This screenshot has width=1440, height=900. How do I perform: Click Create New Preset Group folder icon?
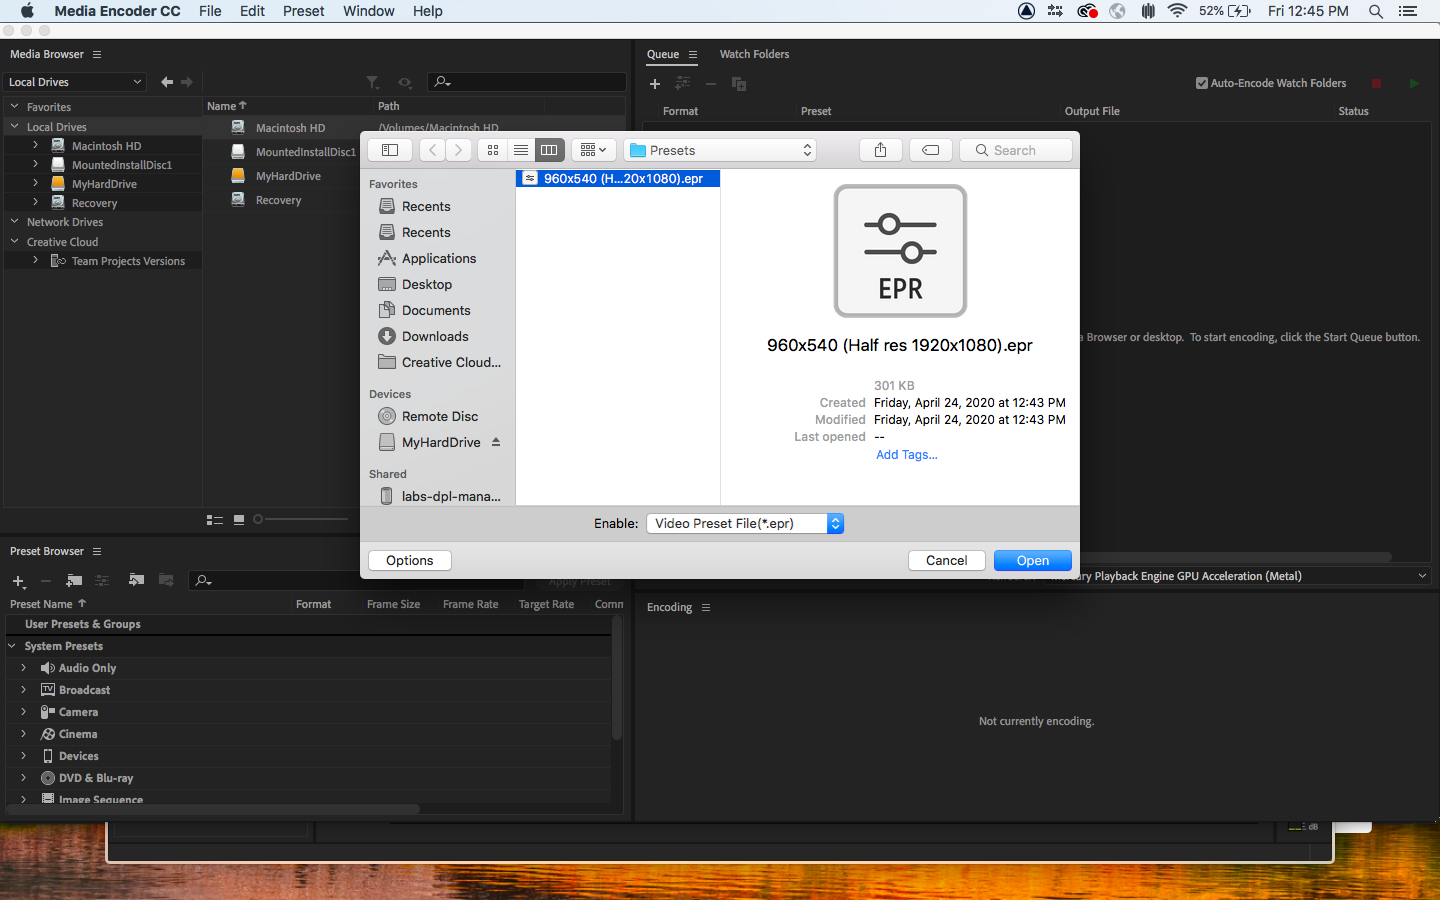coord(74,580)
